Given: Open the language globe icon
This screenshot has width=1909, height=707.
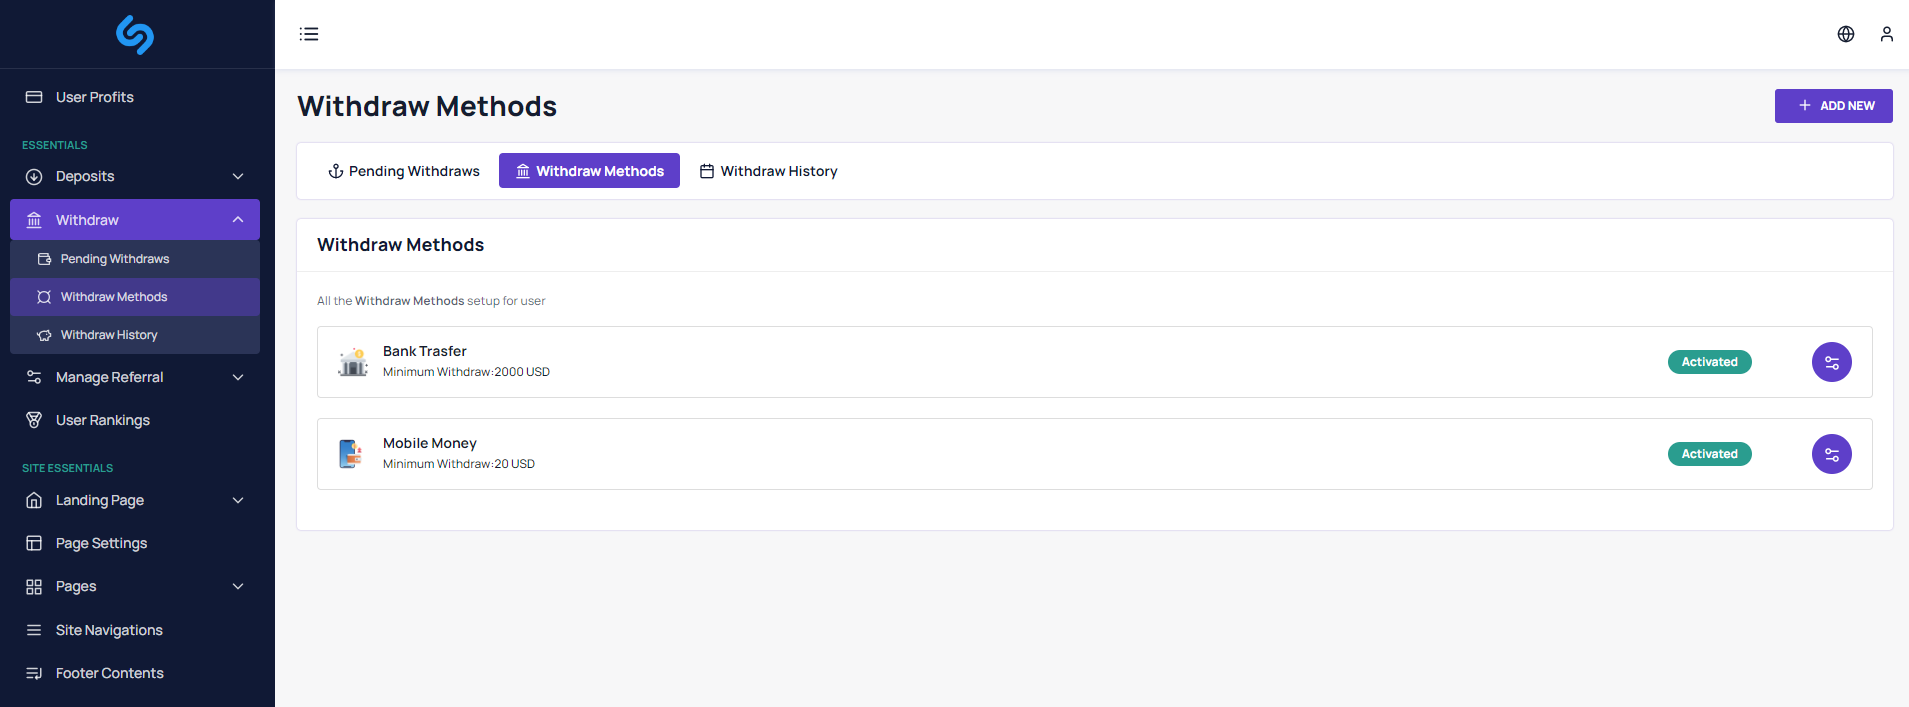Looking at the screenshot, I should pyautogui.click(x=1846, y=34).
